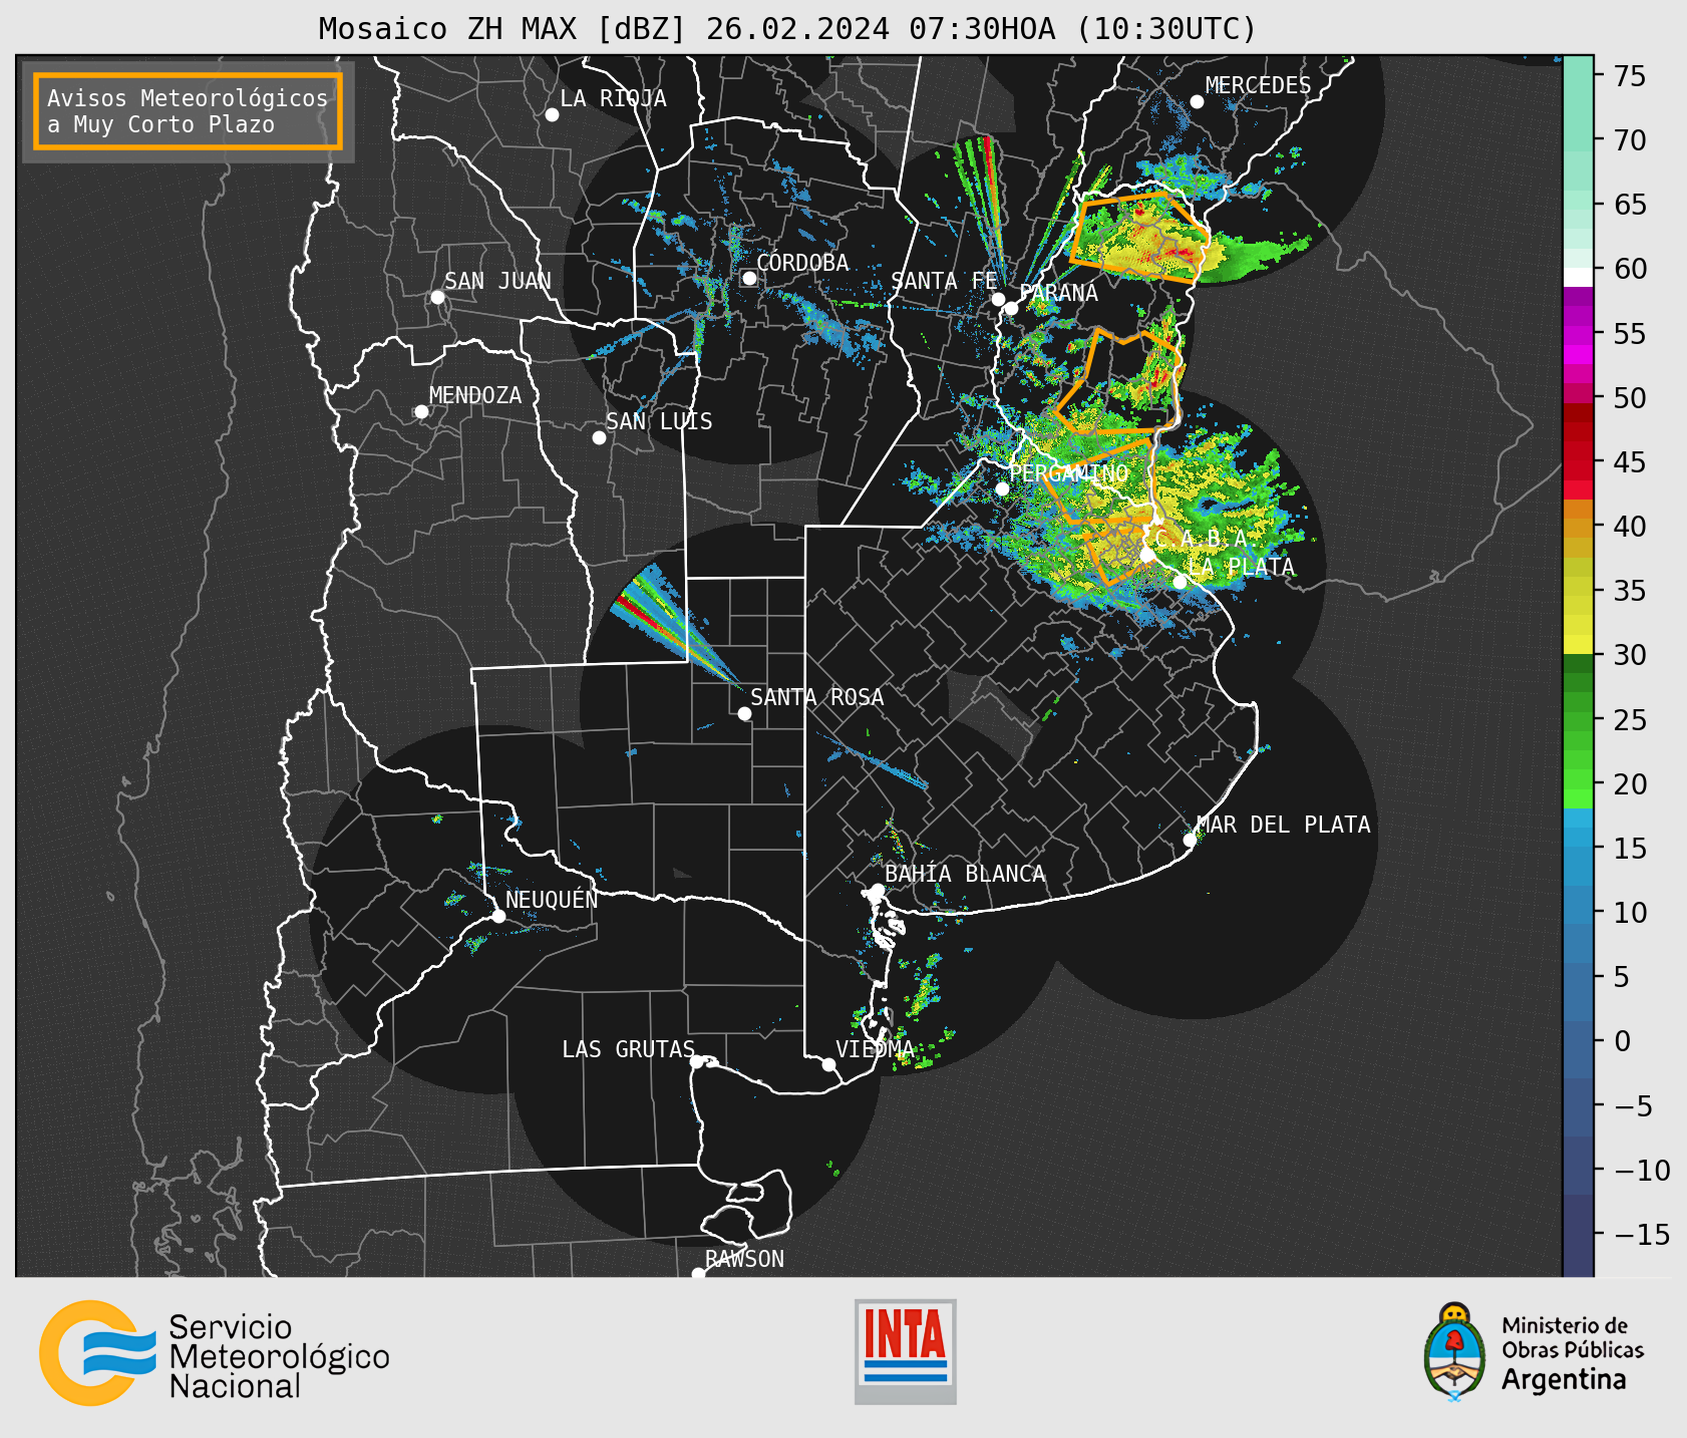
Task: Click the scale value 0 label
Action: point(1622,1041)
